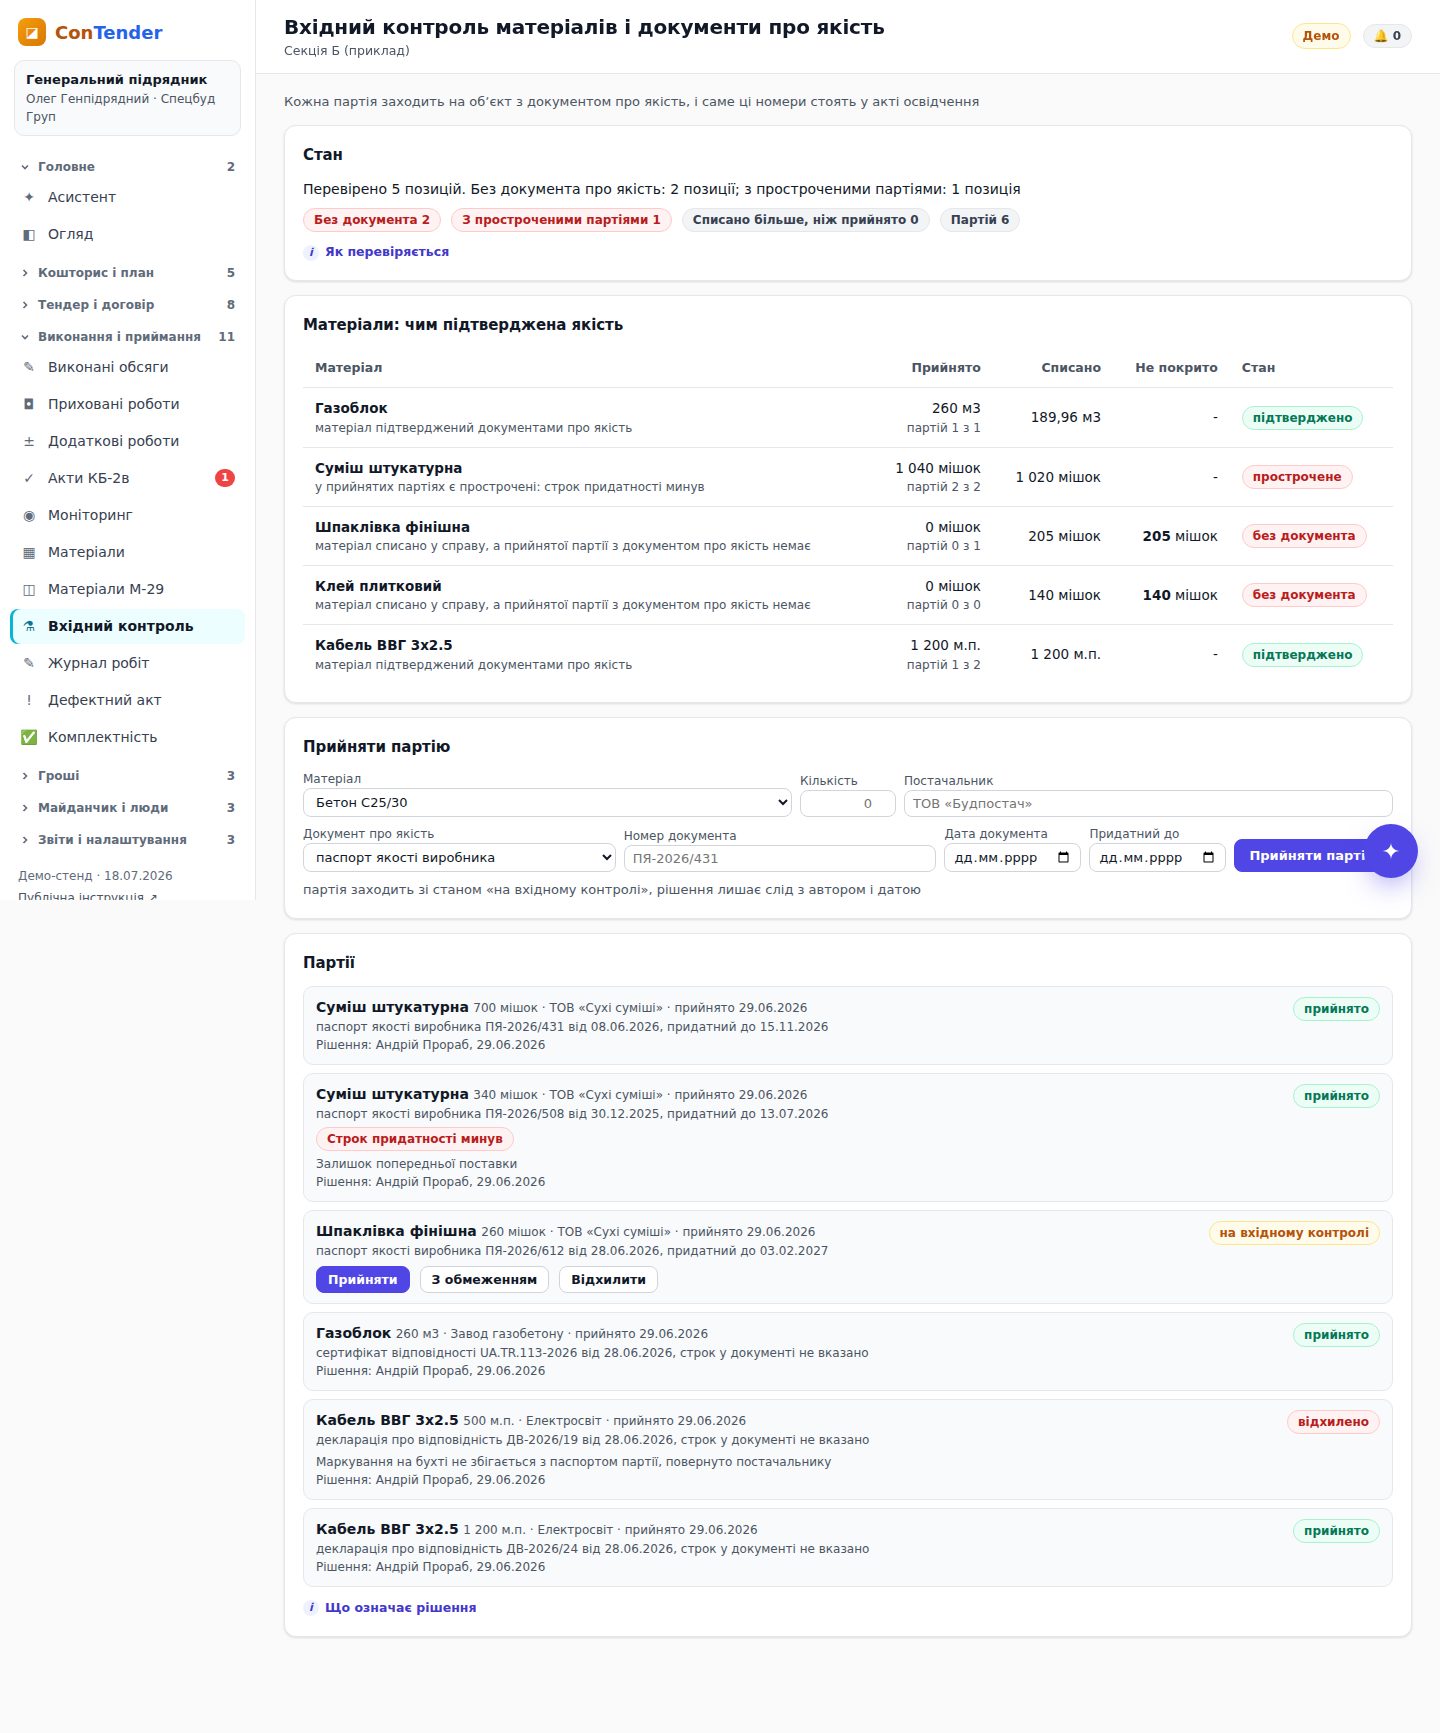Open the notifications bell icon

pyautogui.click(x=1380, y=36)
